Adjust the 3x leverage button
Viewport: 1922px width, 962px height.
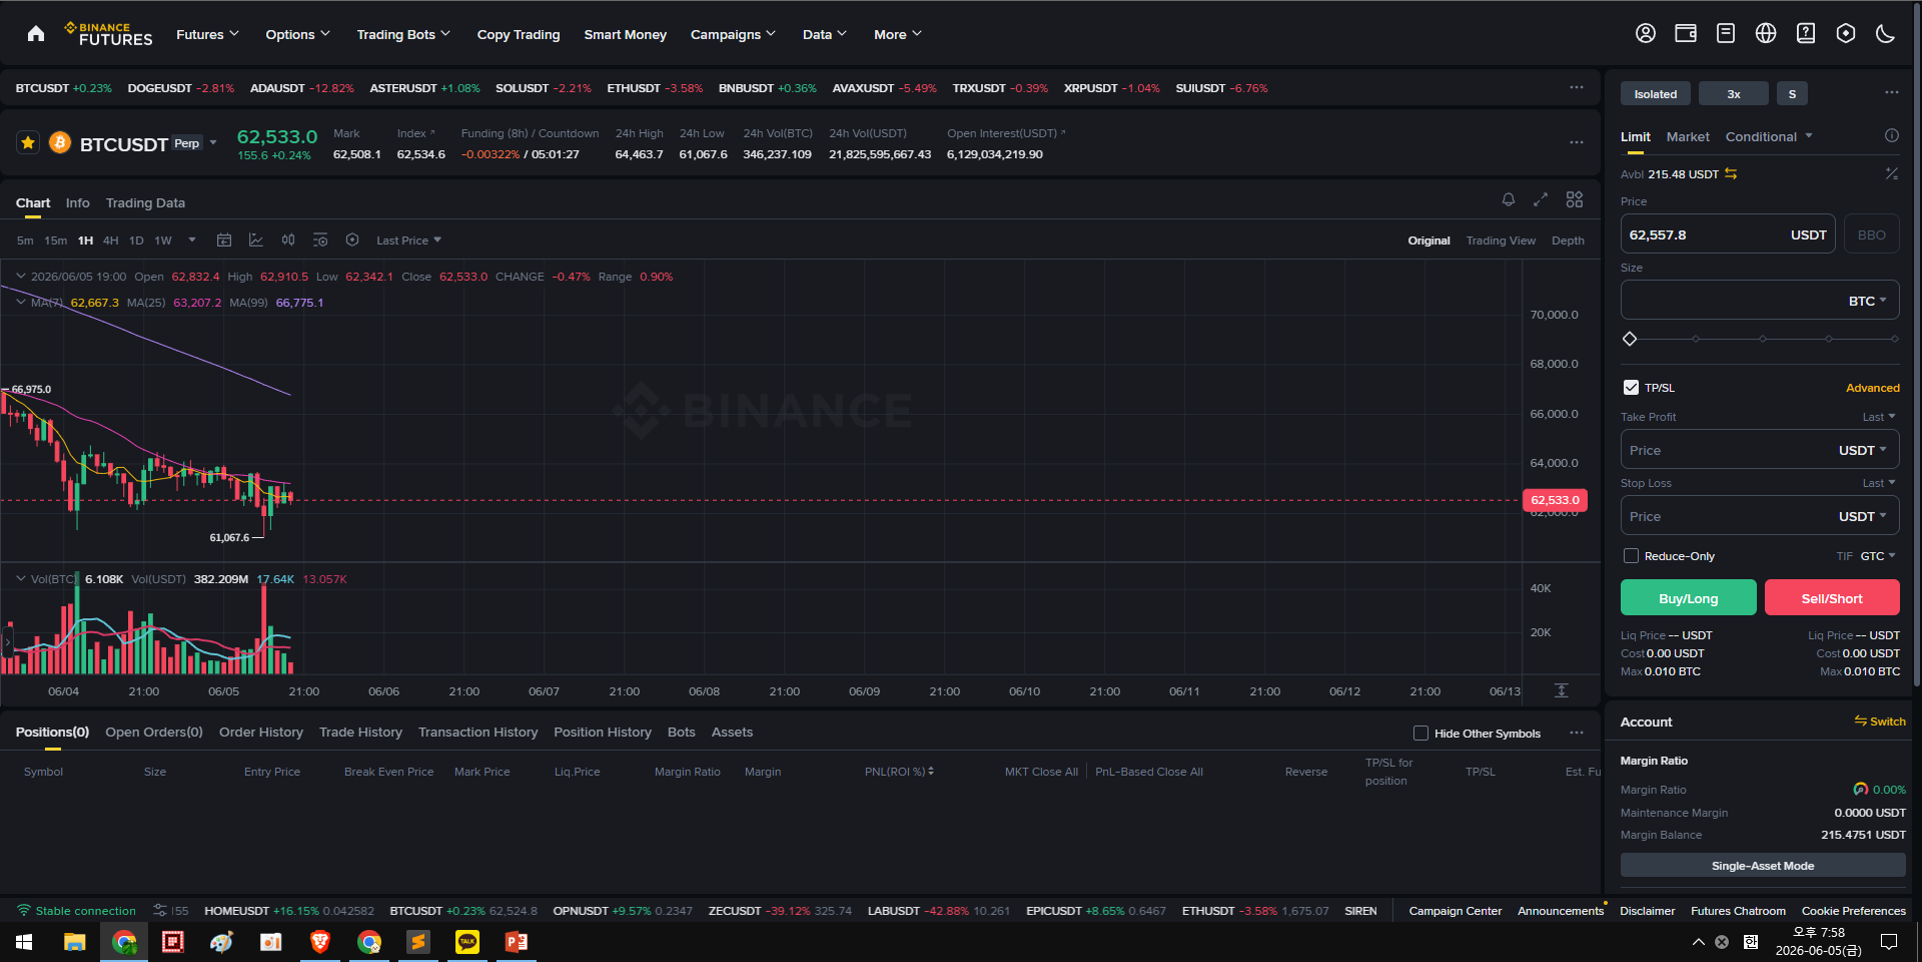point(1734,94)
